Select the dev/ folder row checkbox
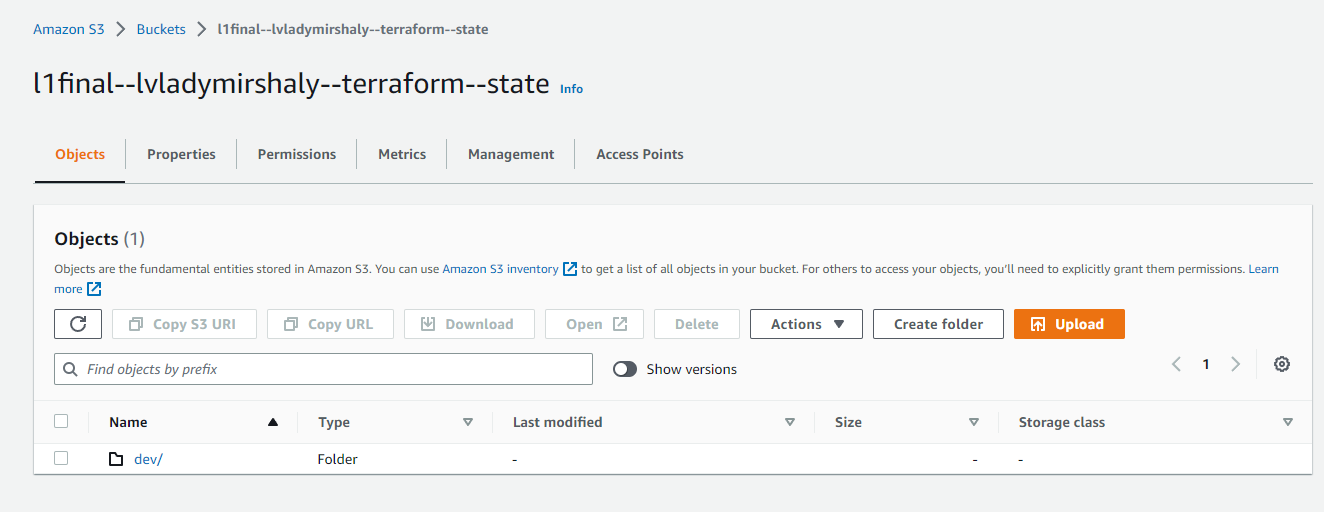 61,458
